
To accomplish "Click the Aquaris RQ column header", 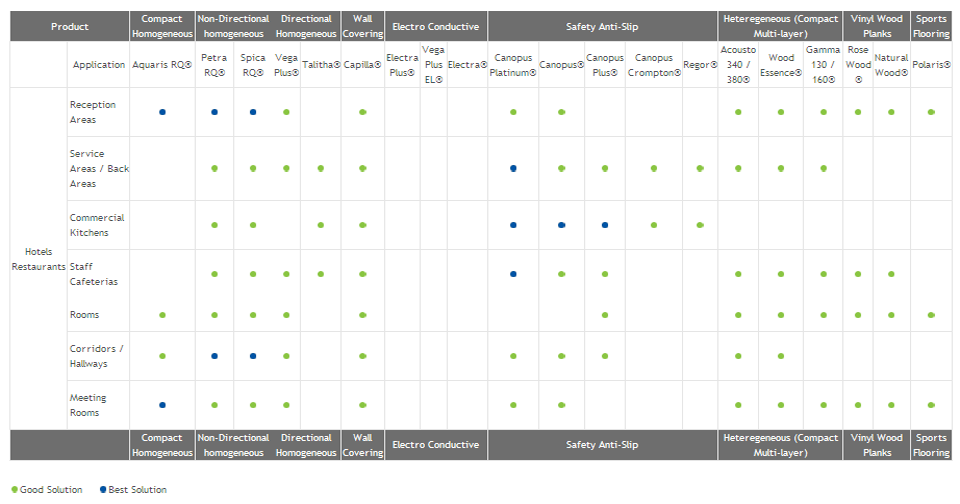I will tap(162, 65).
